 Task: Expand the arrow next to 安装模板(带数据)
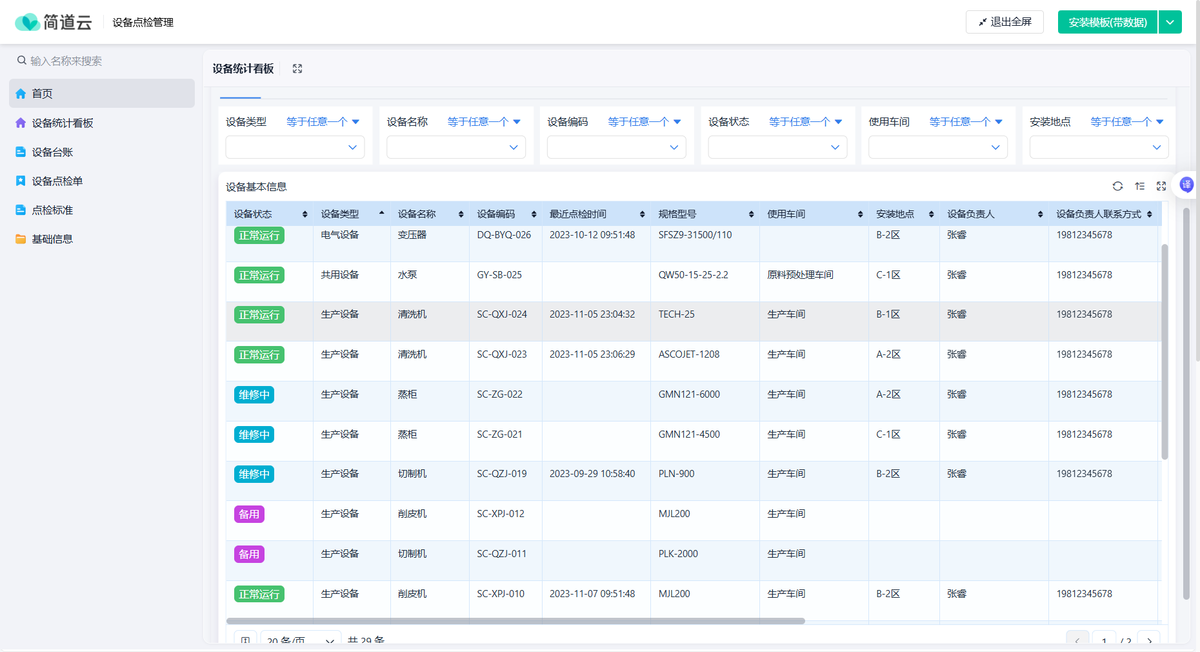[x=1170, y=22]
